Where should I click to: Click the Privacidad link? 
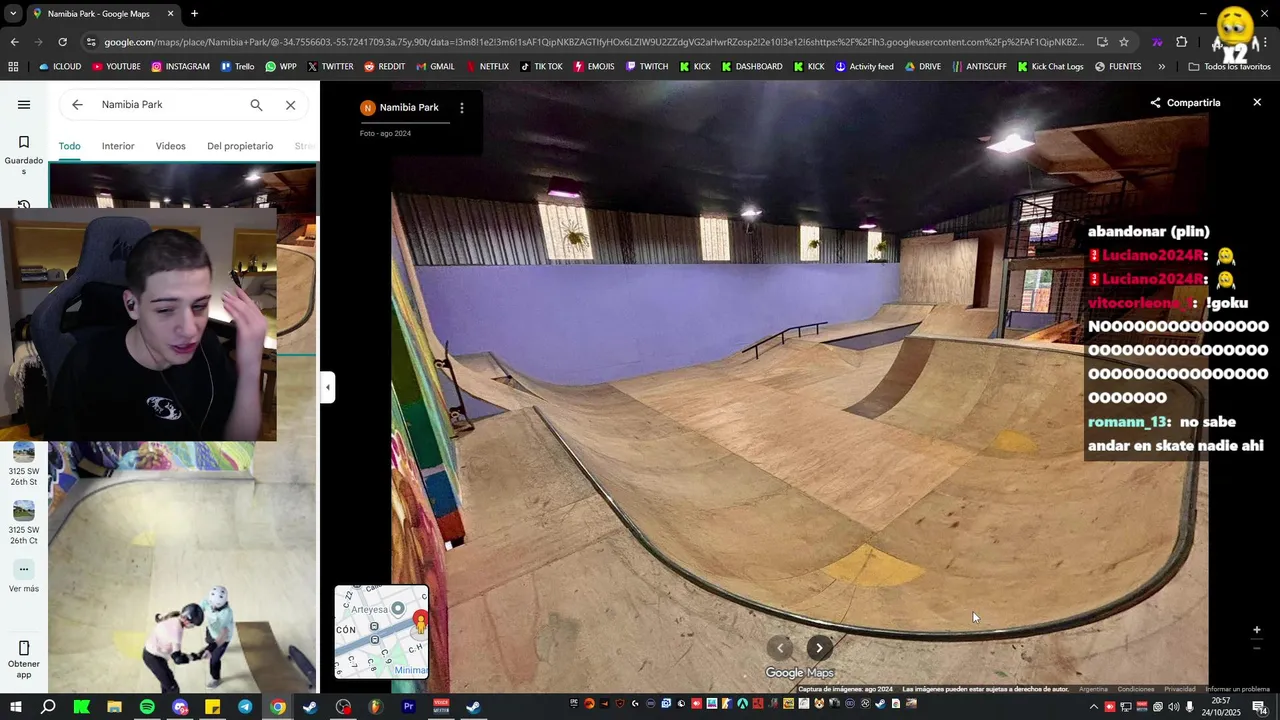[x=1180, y=689]
